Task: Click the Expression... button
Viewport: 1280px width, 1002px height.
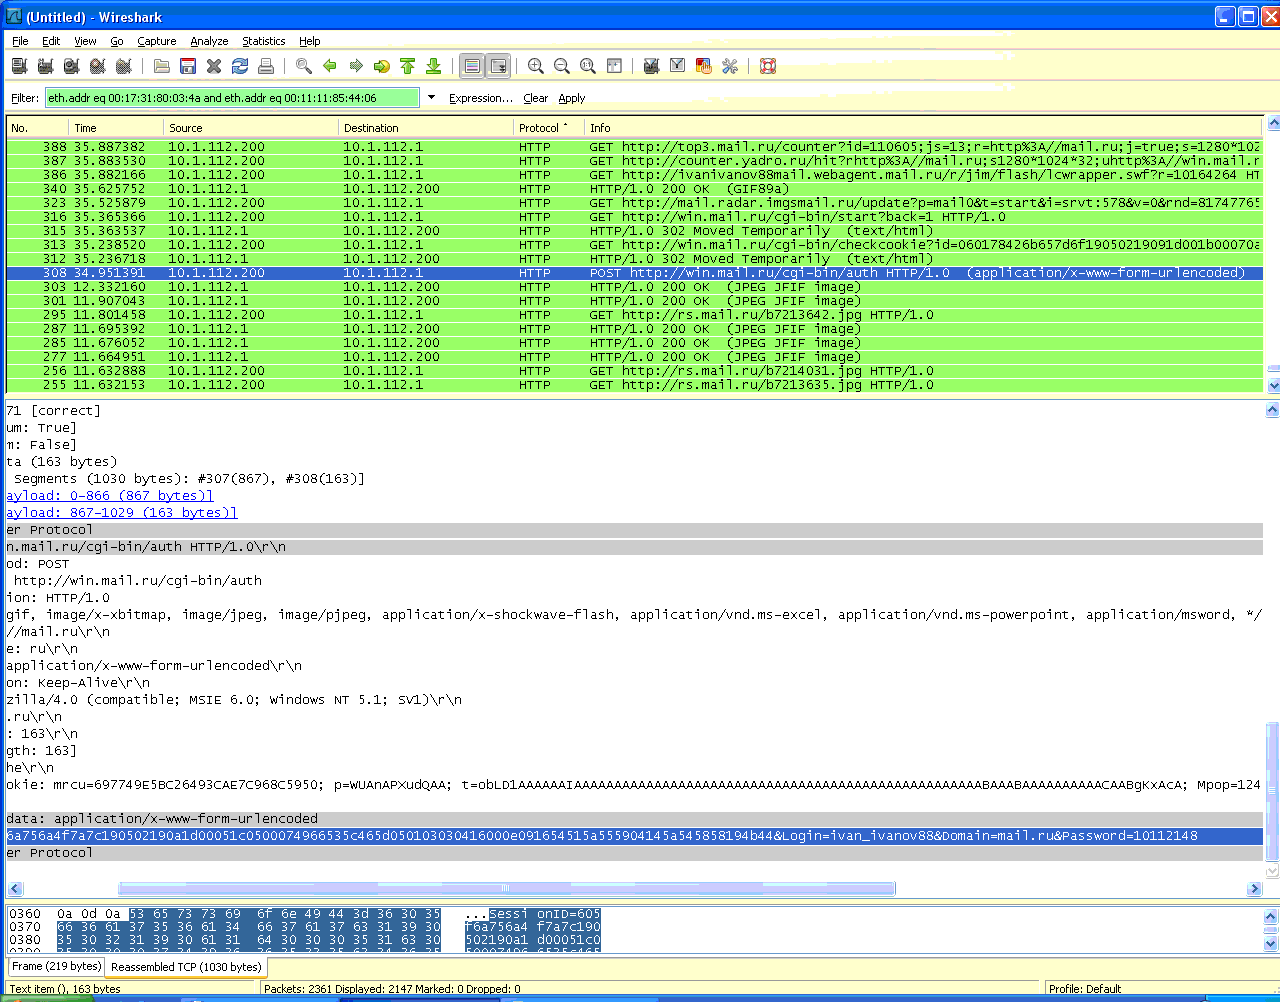Action: (480, 98)
